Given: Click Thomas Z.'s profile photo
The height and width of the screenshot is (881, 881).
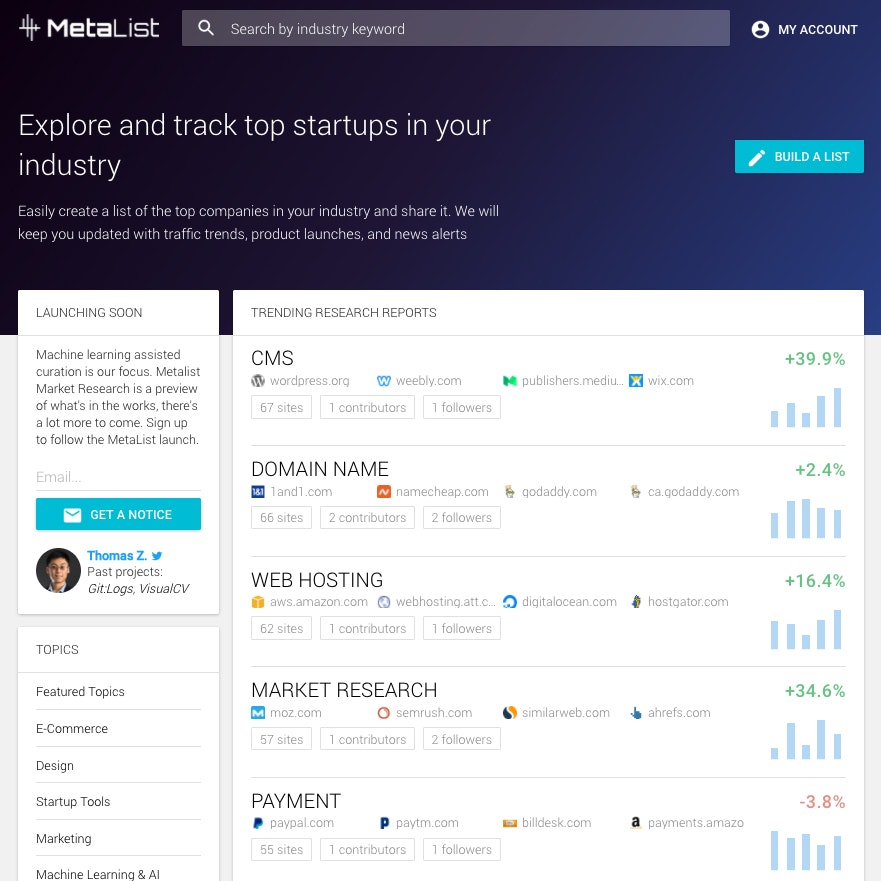Looking at the screenshot, I should pos(58,570).
